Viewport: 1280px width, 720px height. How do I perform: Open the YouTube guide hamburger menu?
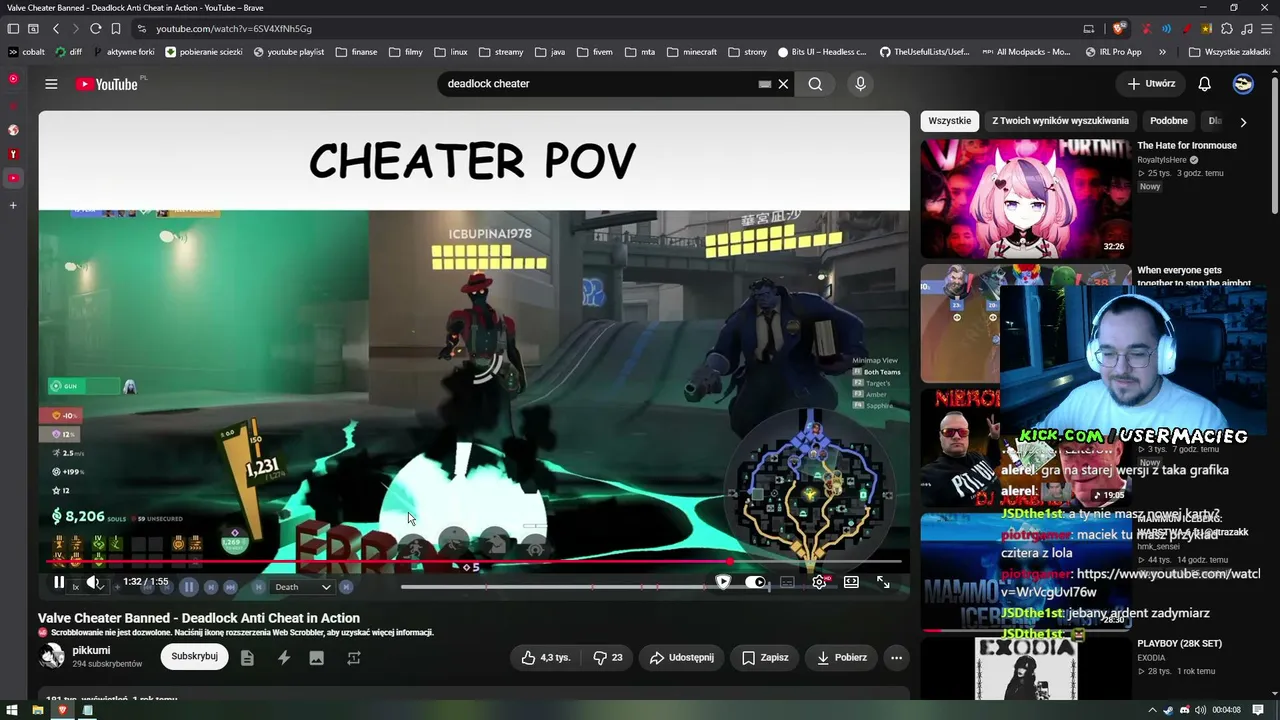51,84
